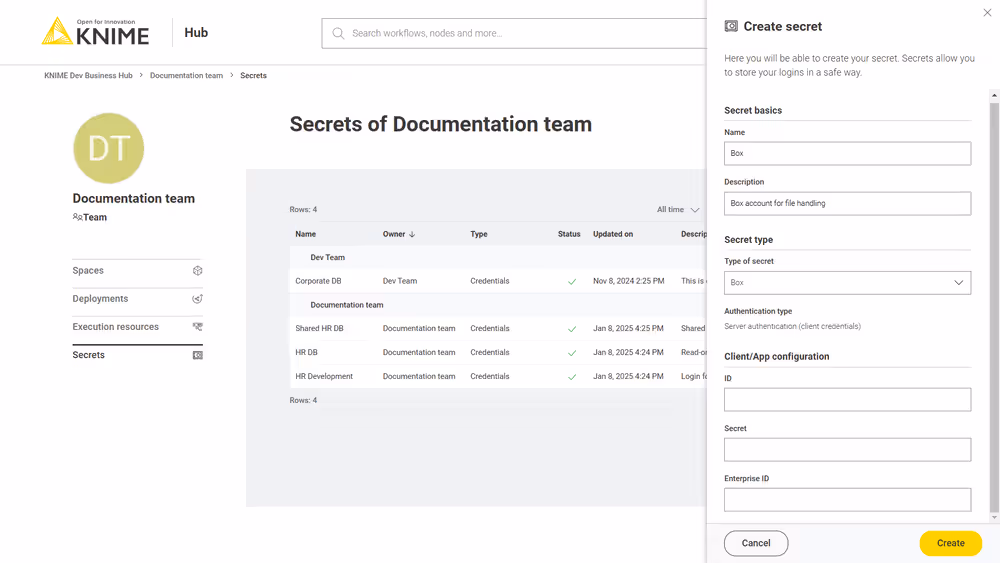Click the Dev Team group row

click(x=498, y=258)
